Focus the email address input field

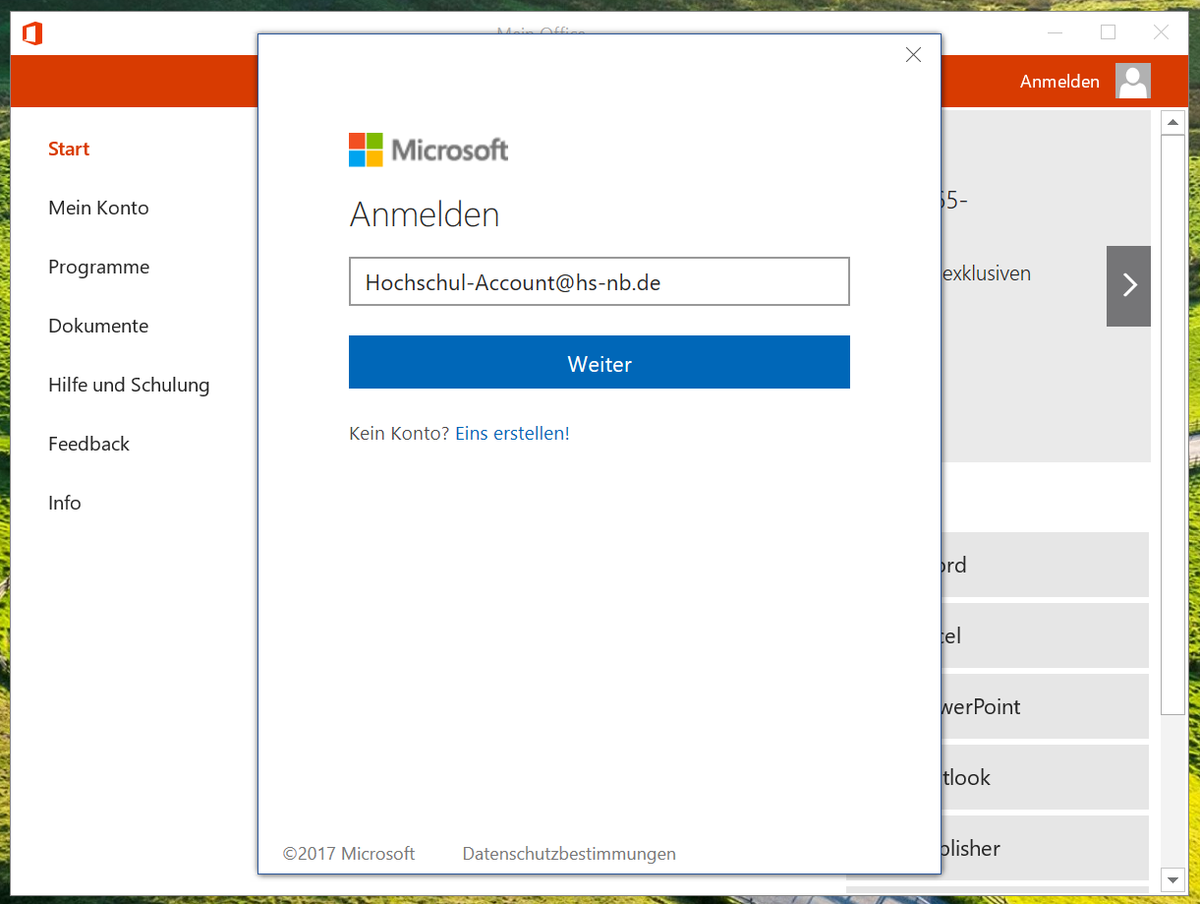click(x=599, y=282)
